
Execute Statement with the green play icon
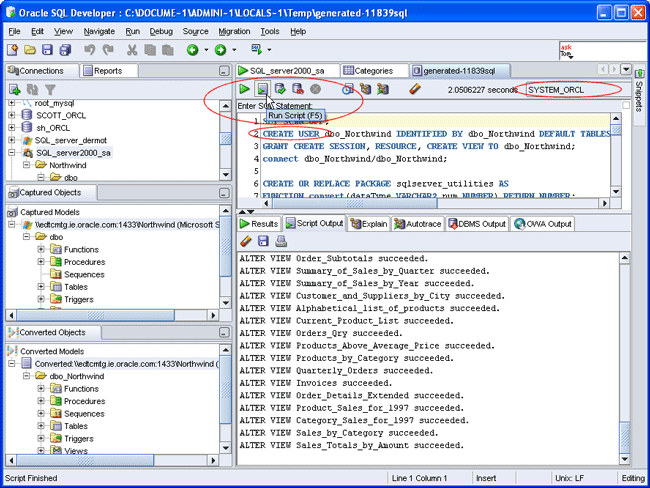point(244,89)
